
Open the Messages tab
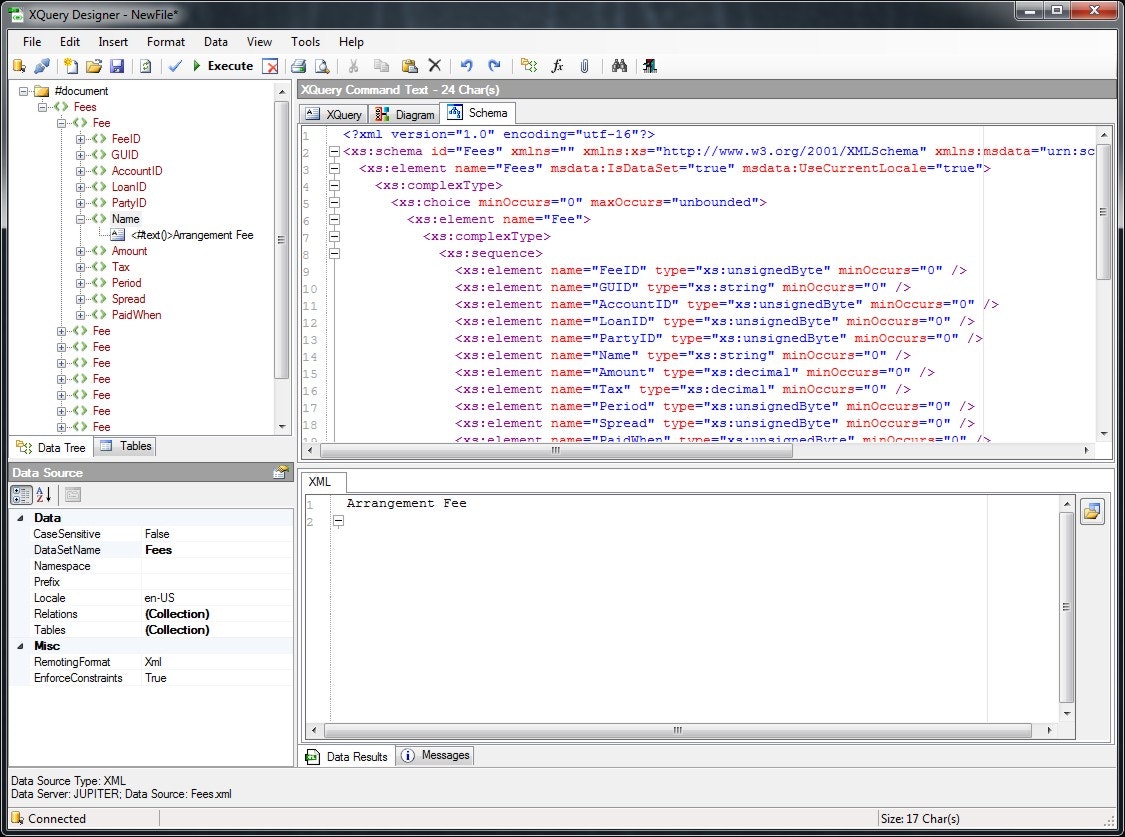(x=434, y=756)
